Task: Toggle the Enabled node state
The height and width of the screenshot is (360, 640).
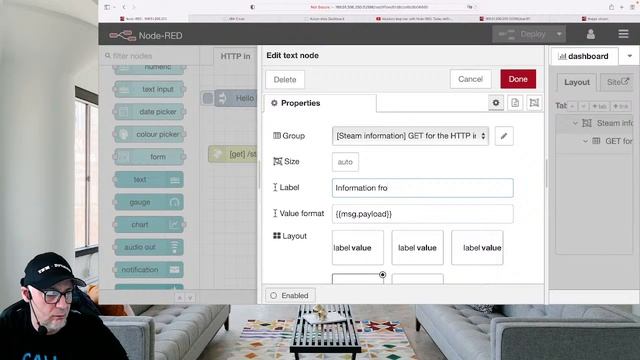Action: [x=290, y=296]
